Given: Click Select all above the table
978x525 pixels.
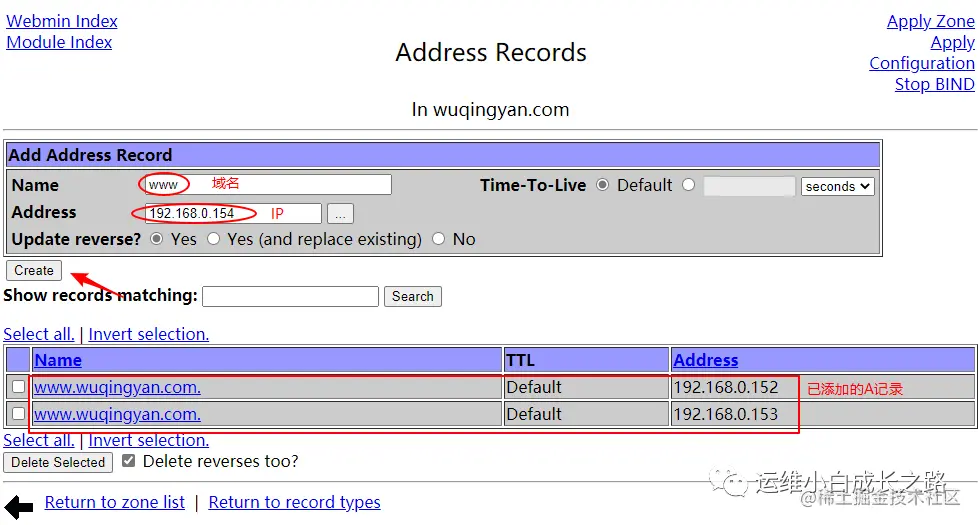Looking at the screenshot, I should tap(39, 334).
